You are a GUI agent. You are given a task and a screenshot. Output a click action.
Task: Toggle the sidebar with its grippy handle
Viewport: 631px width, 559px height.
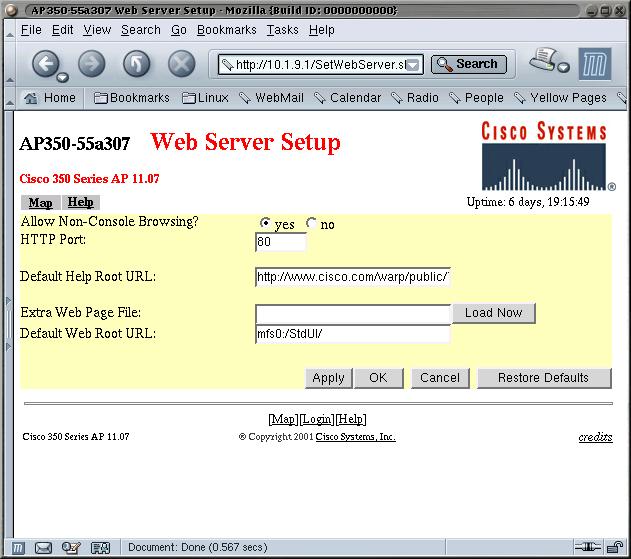[8, 324]
